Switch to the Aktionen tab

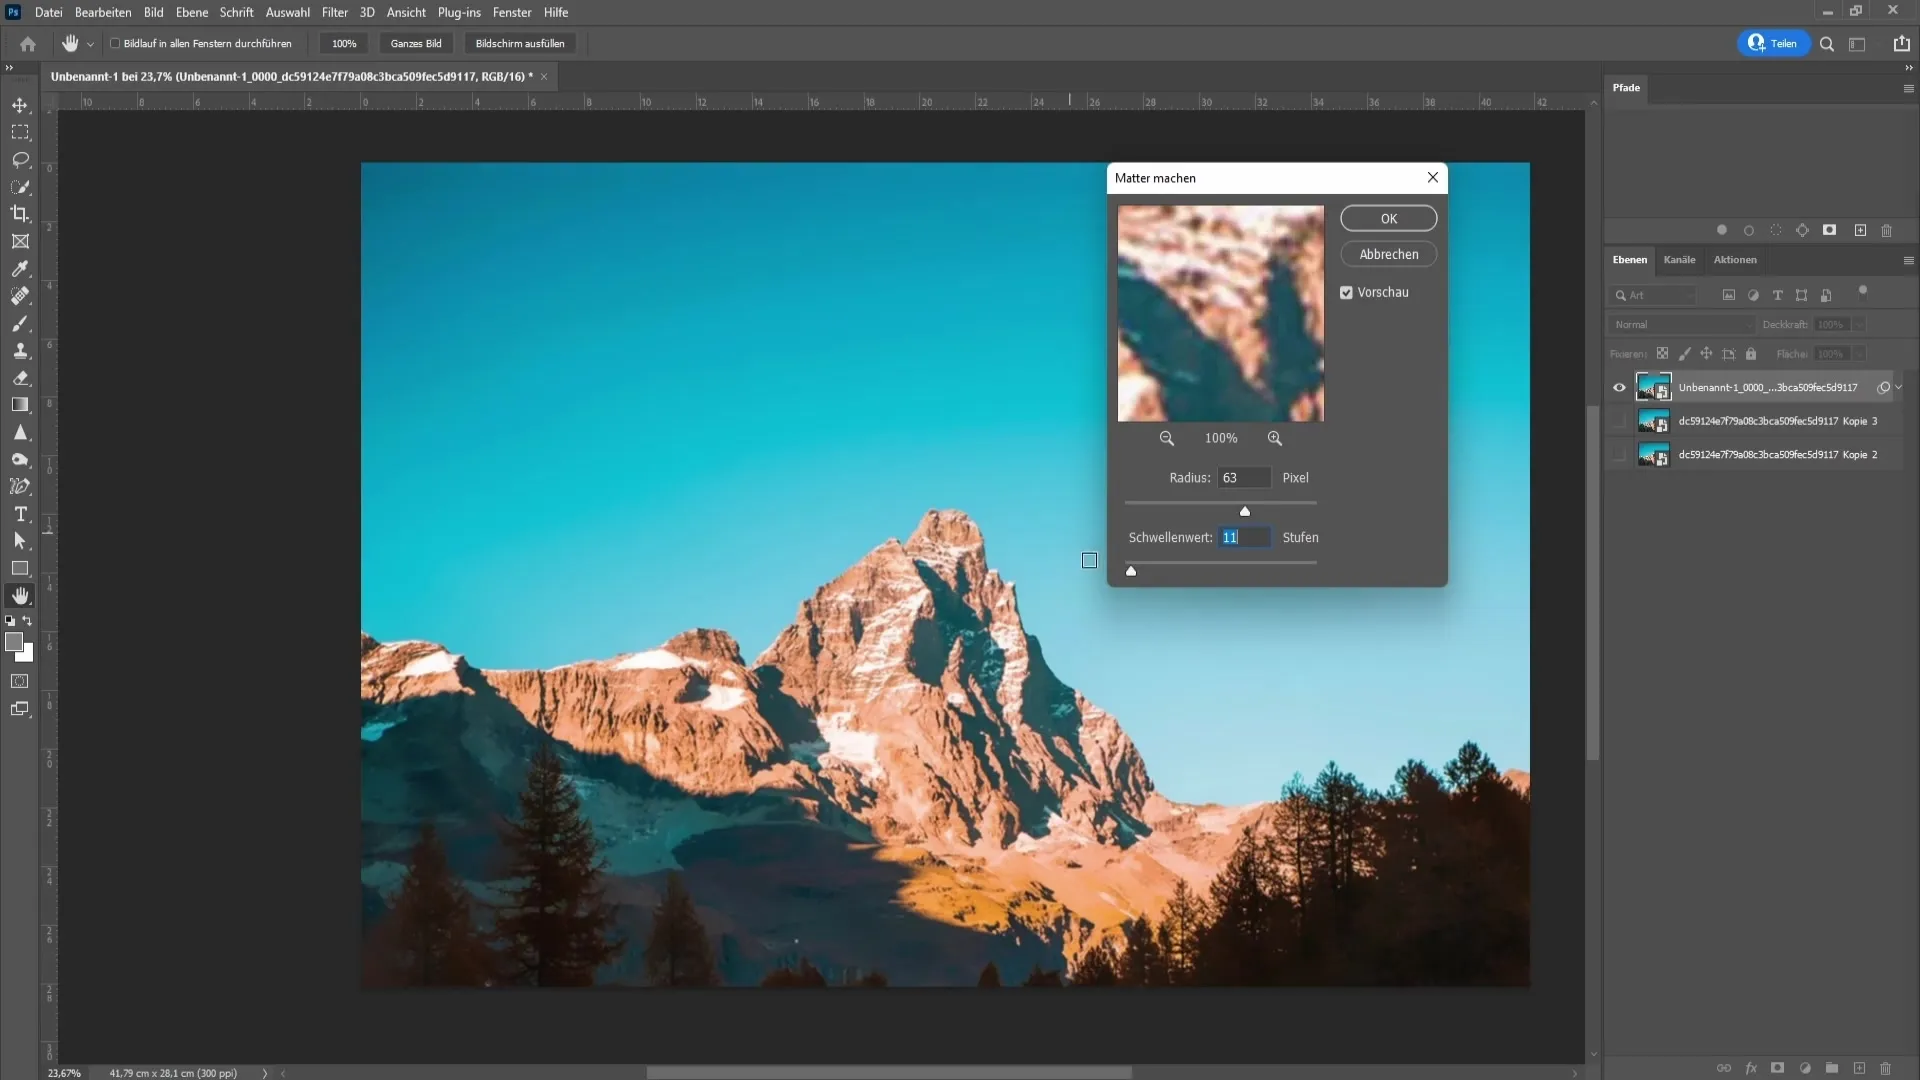point(1735,260)
